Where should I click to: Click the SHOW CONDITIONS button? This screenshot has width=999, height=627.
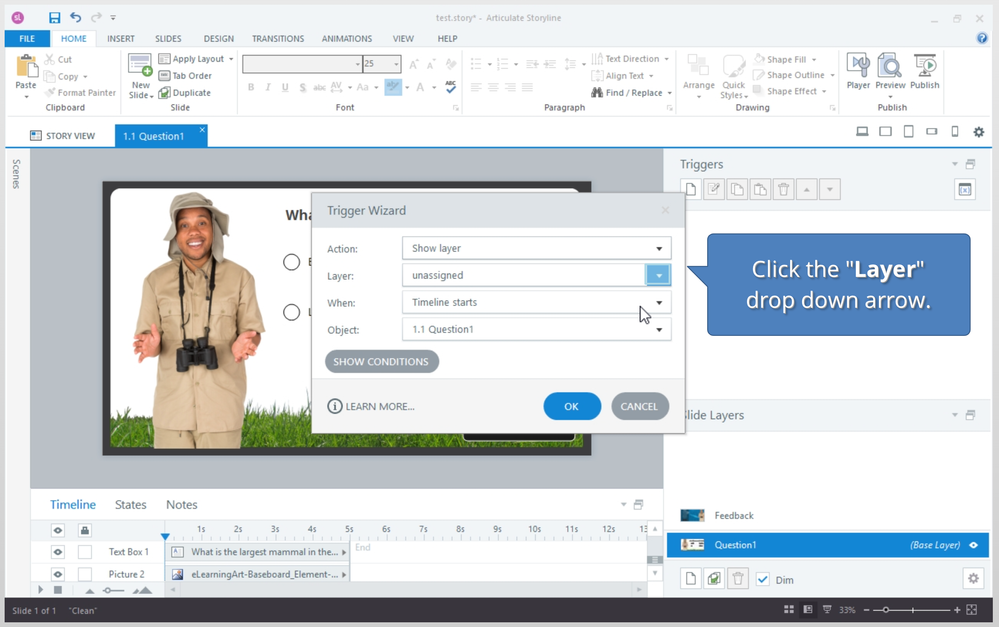381,362
